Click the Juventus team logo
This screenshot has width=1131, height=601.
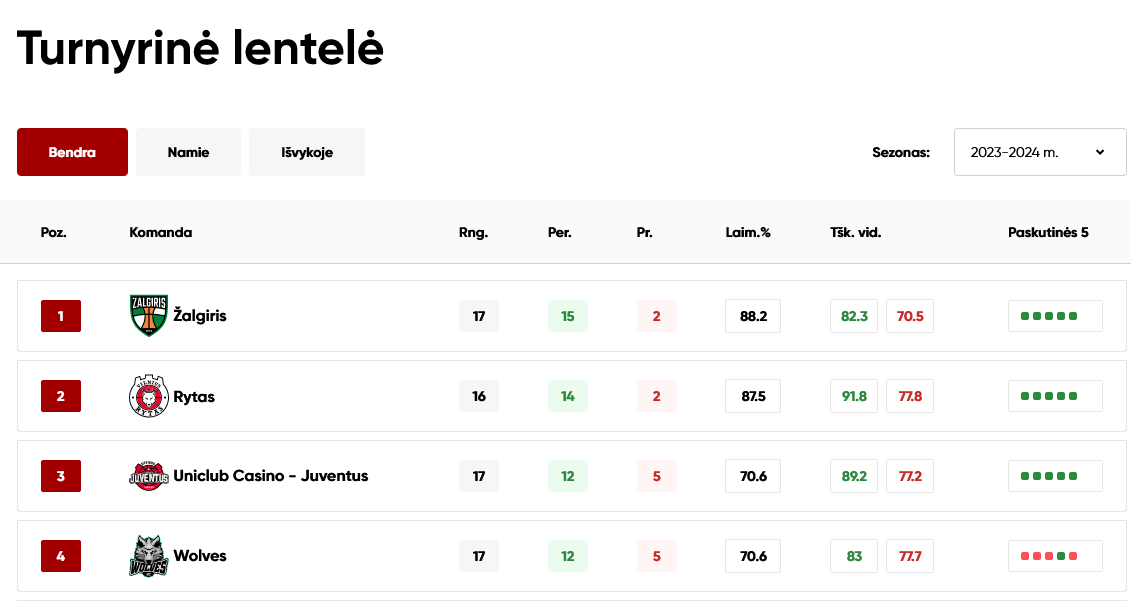tap(149, 476)
